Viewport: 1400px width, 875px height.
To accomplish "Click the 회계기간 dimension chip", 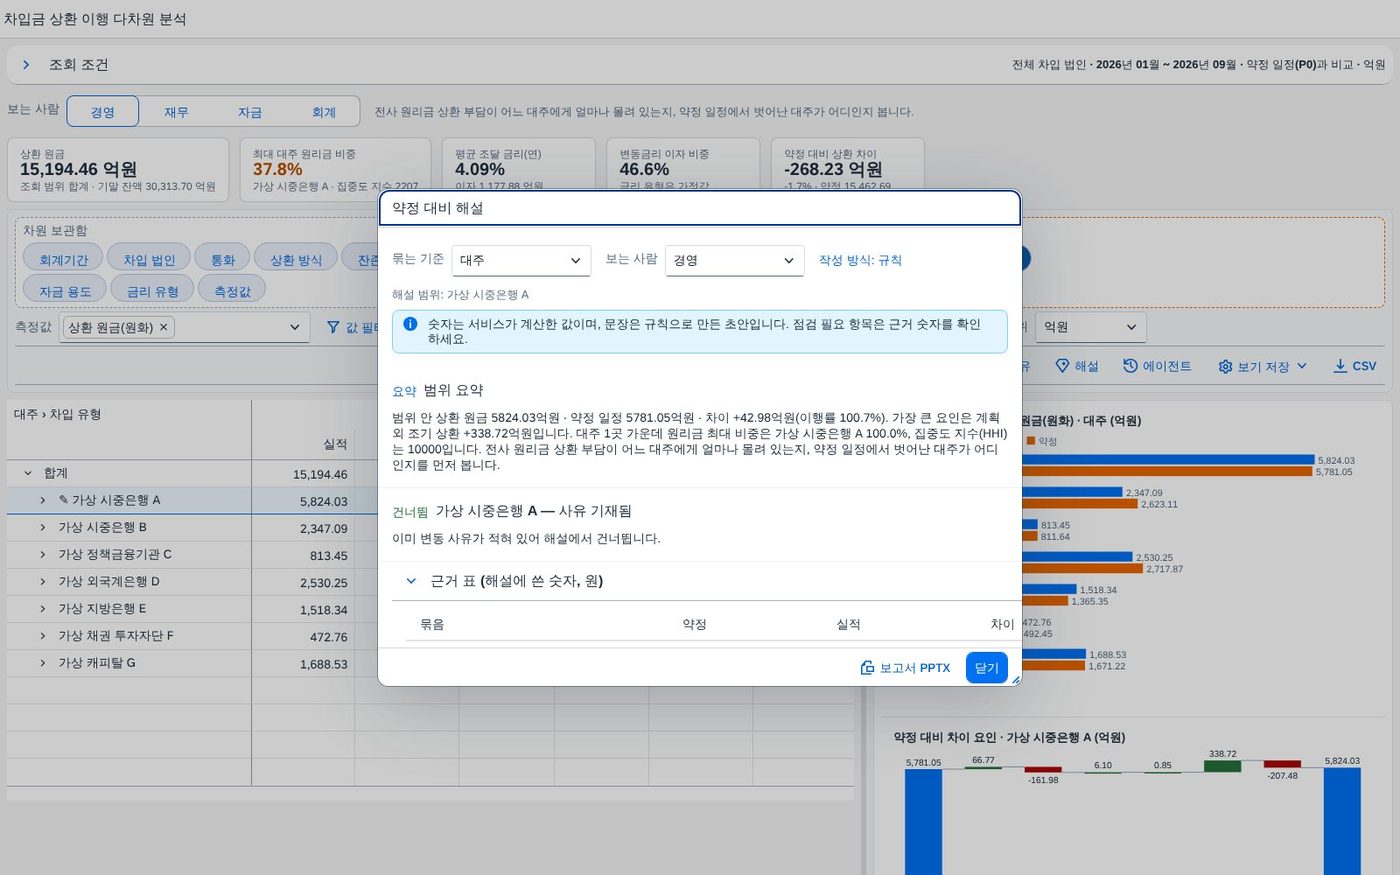I will pos(63,259).
